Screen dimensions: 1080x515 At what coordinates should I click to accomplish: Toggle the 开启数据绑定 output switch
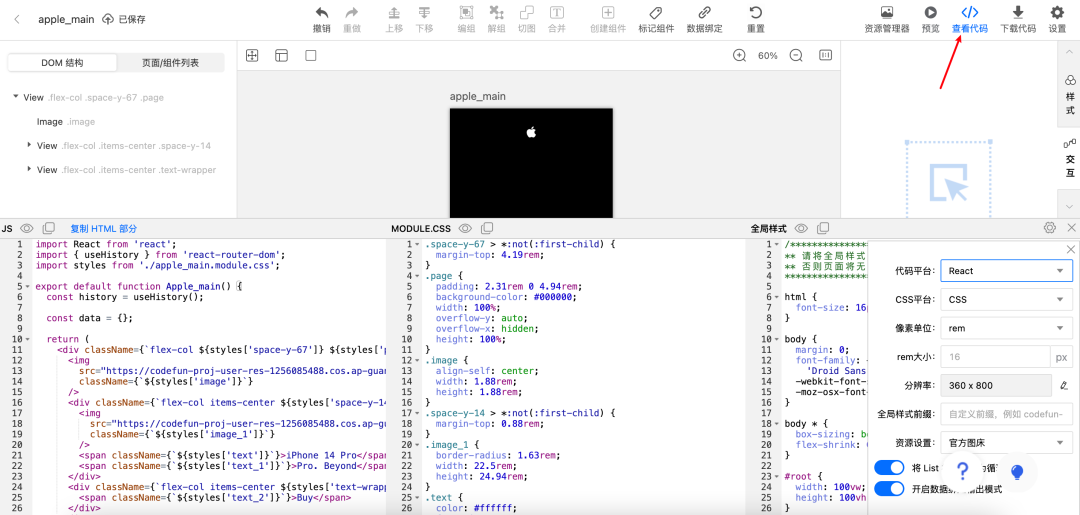tap(889, 489)
